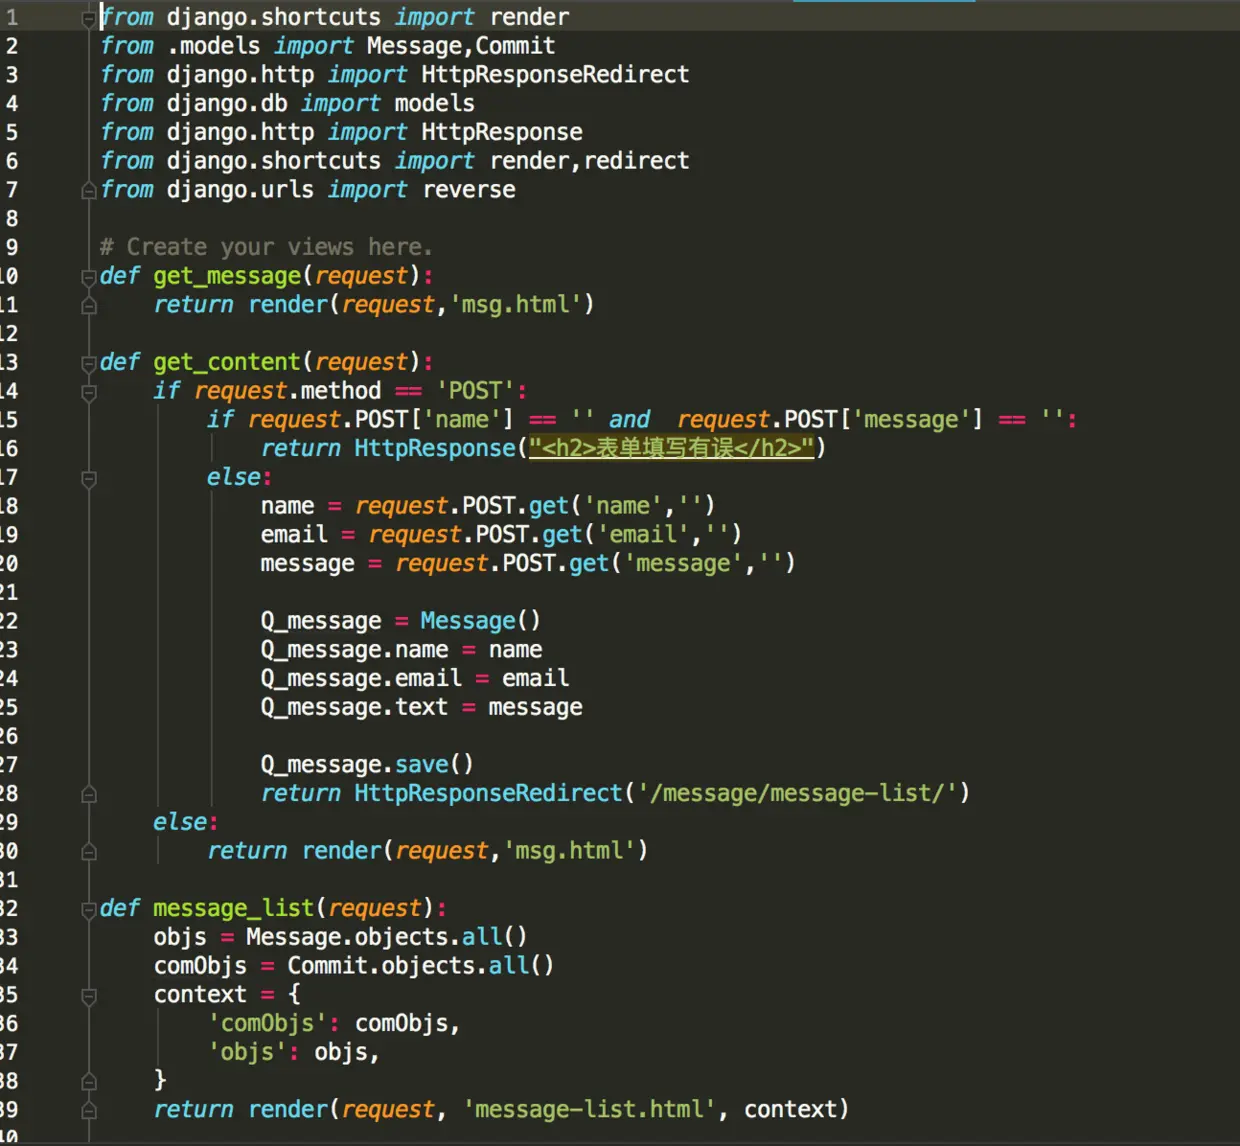Click 'models' at the end of the django.db import

pos(434,104)
